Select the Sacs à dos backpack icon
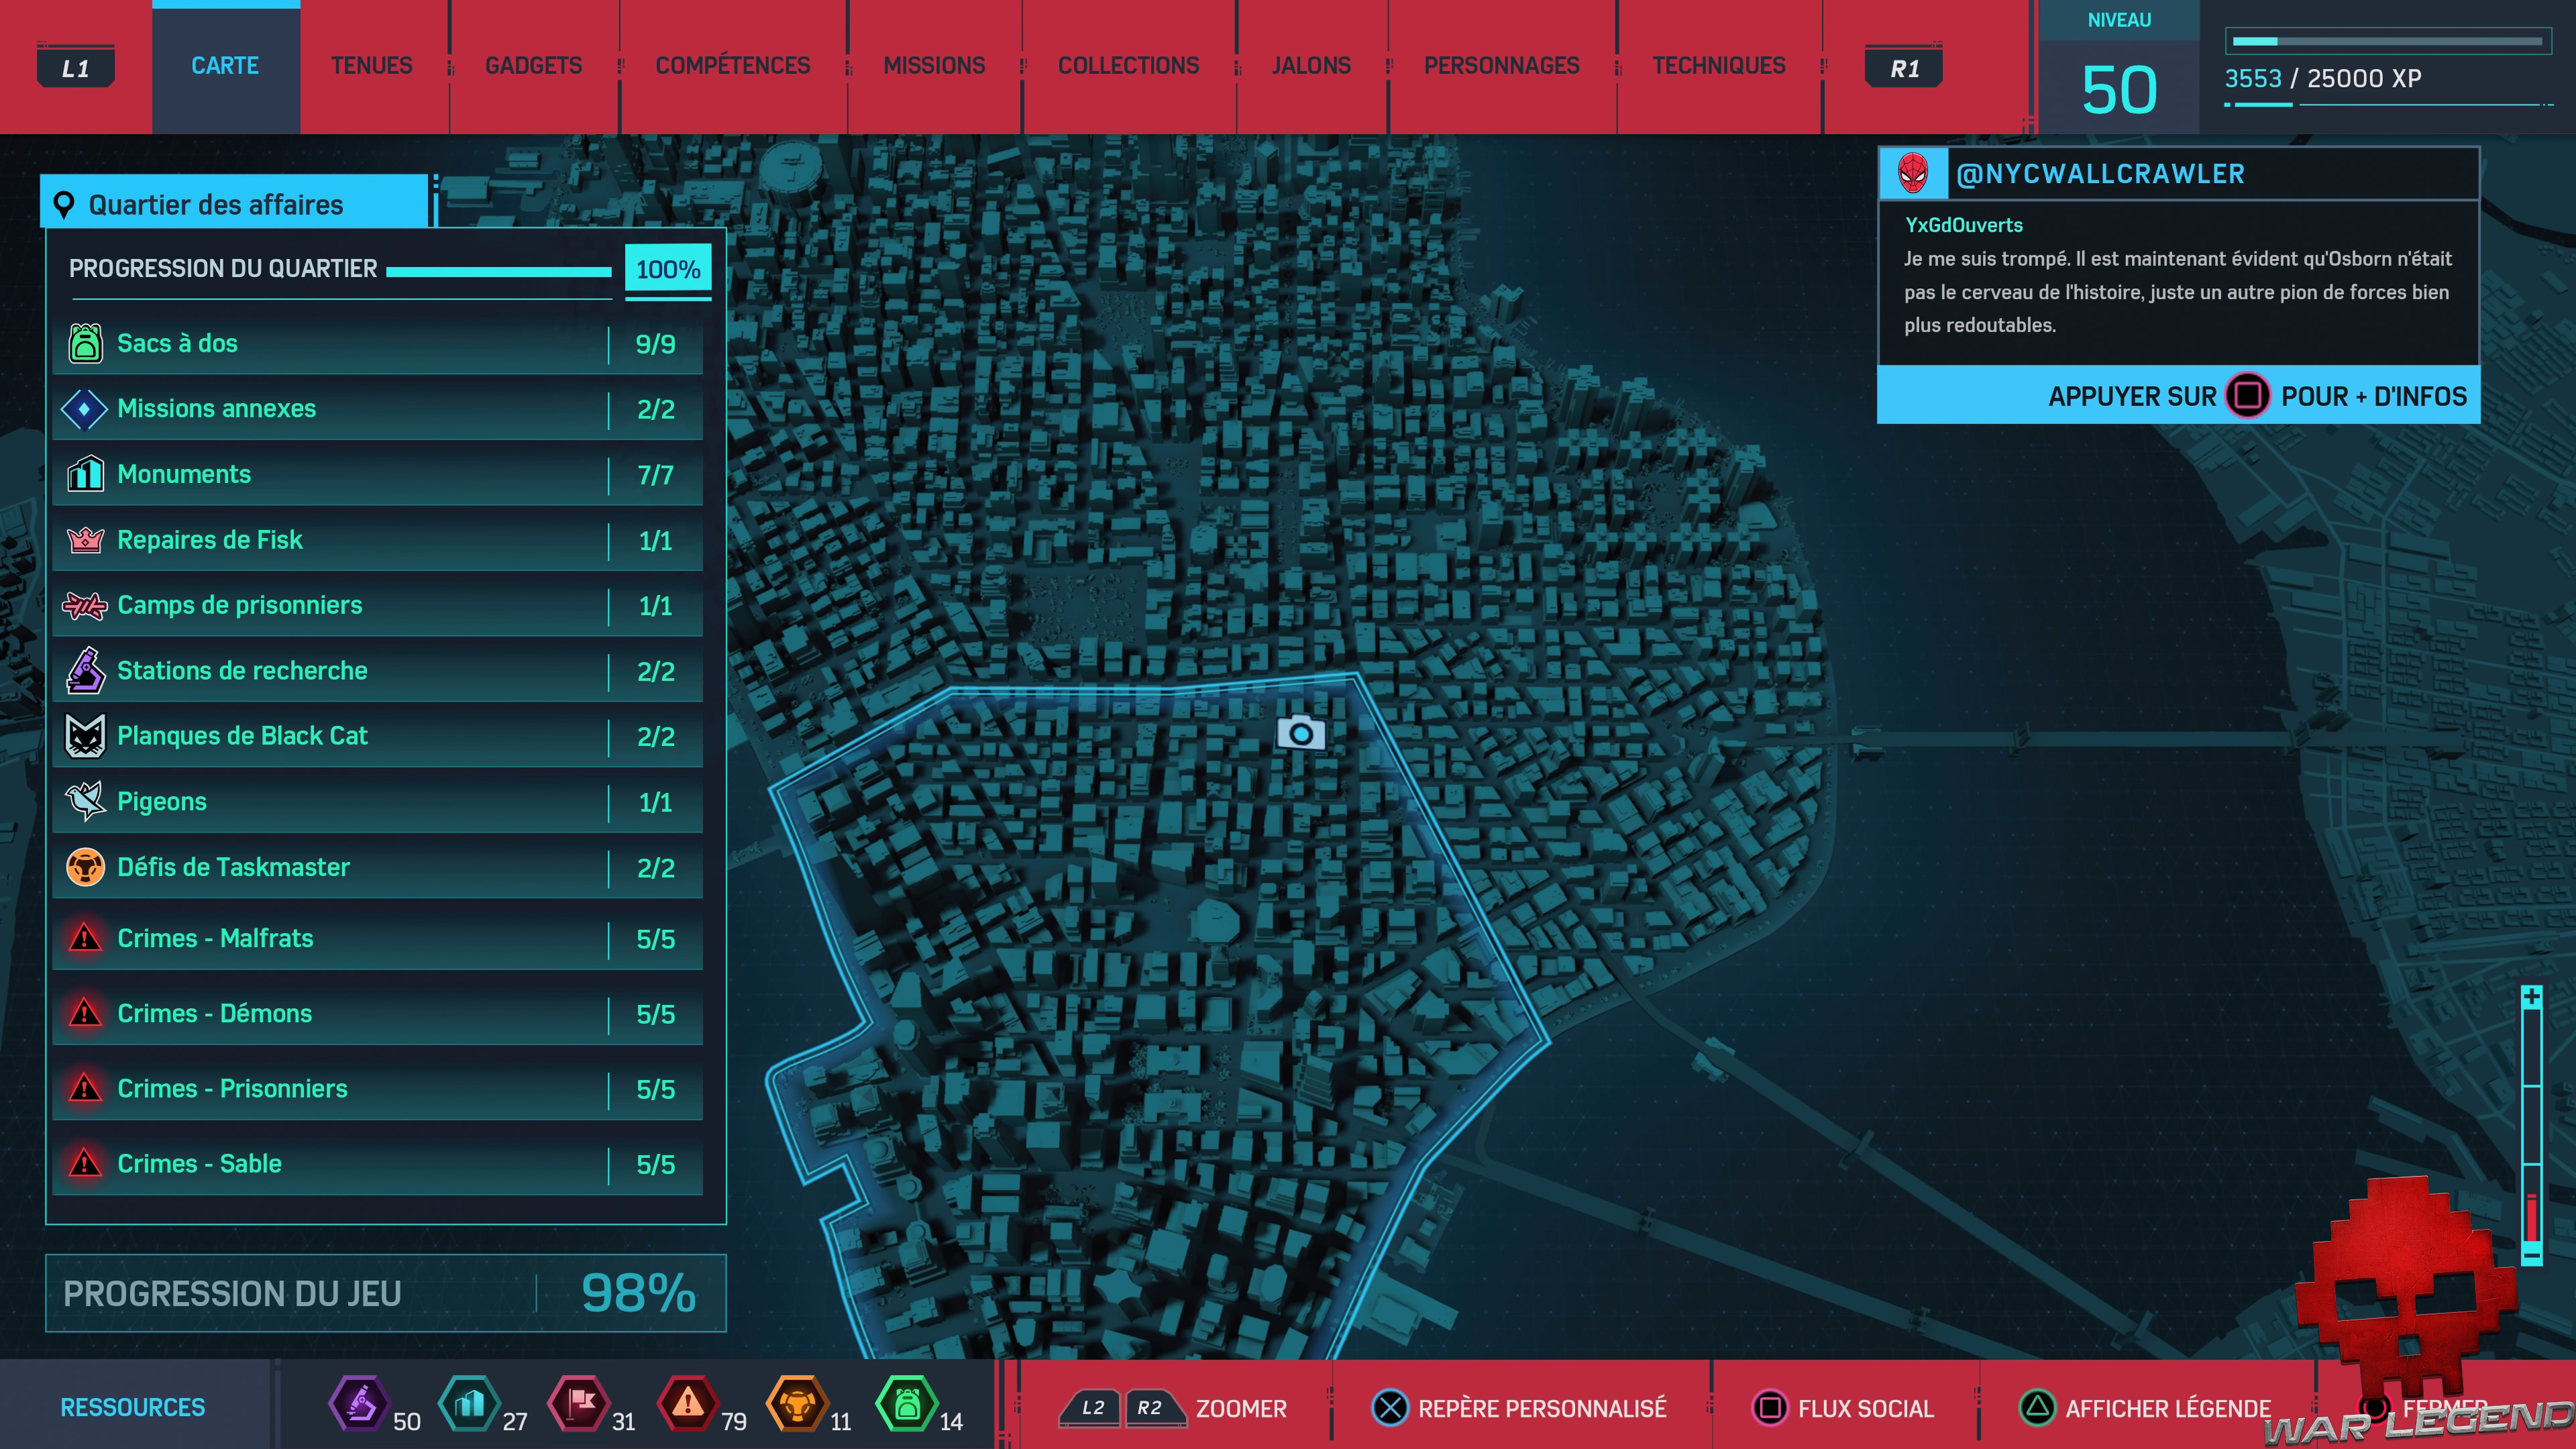The height and width of the screenshot is (1449, 2576). (85, 343)
